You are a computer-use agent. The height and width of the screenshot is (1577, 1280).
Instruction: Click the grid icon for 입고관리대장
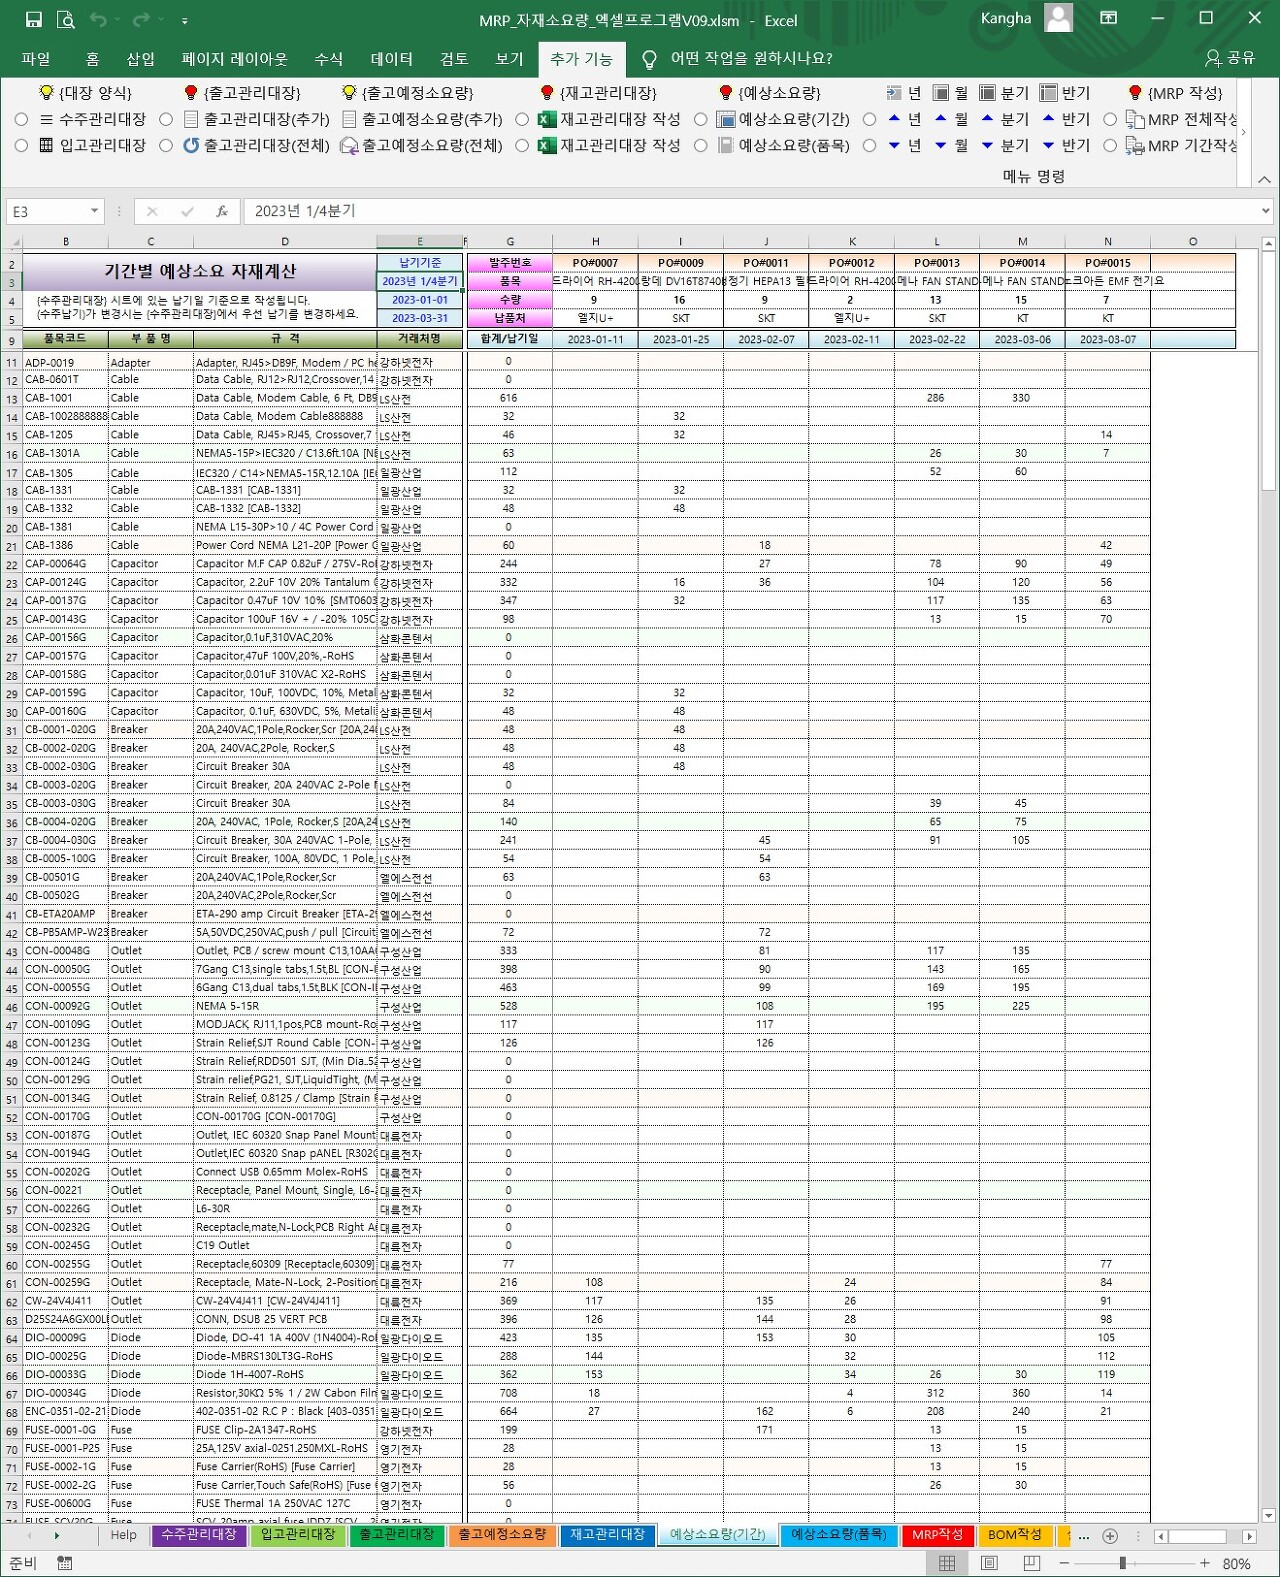coord(46,145)
